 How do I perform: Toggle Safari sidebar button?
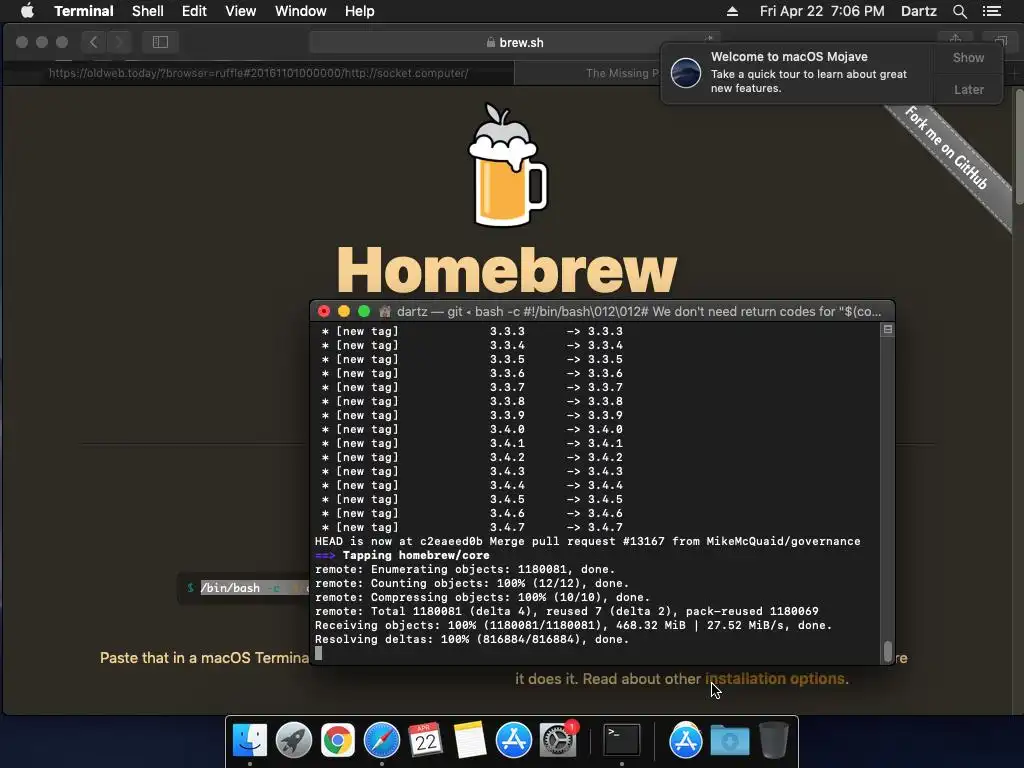[160, 42]
